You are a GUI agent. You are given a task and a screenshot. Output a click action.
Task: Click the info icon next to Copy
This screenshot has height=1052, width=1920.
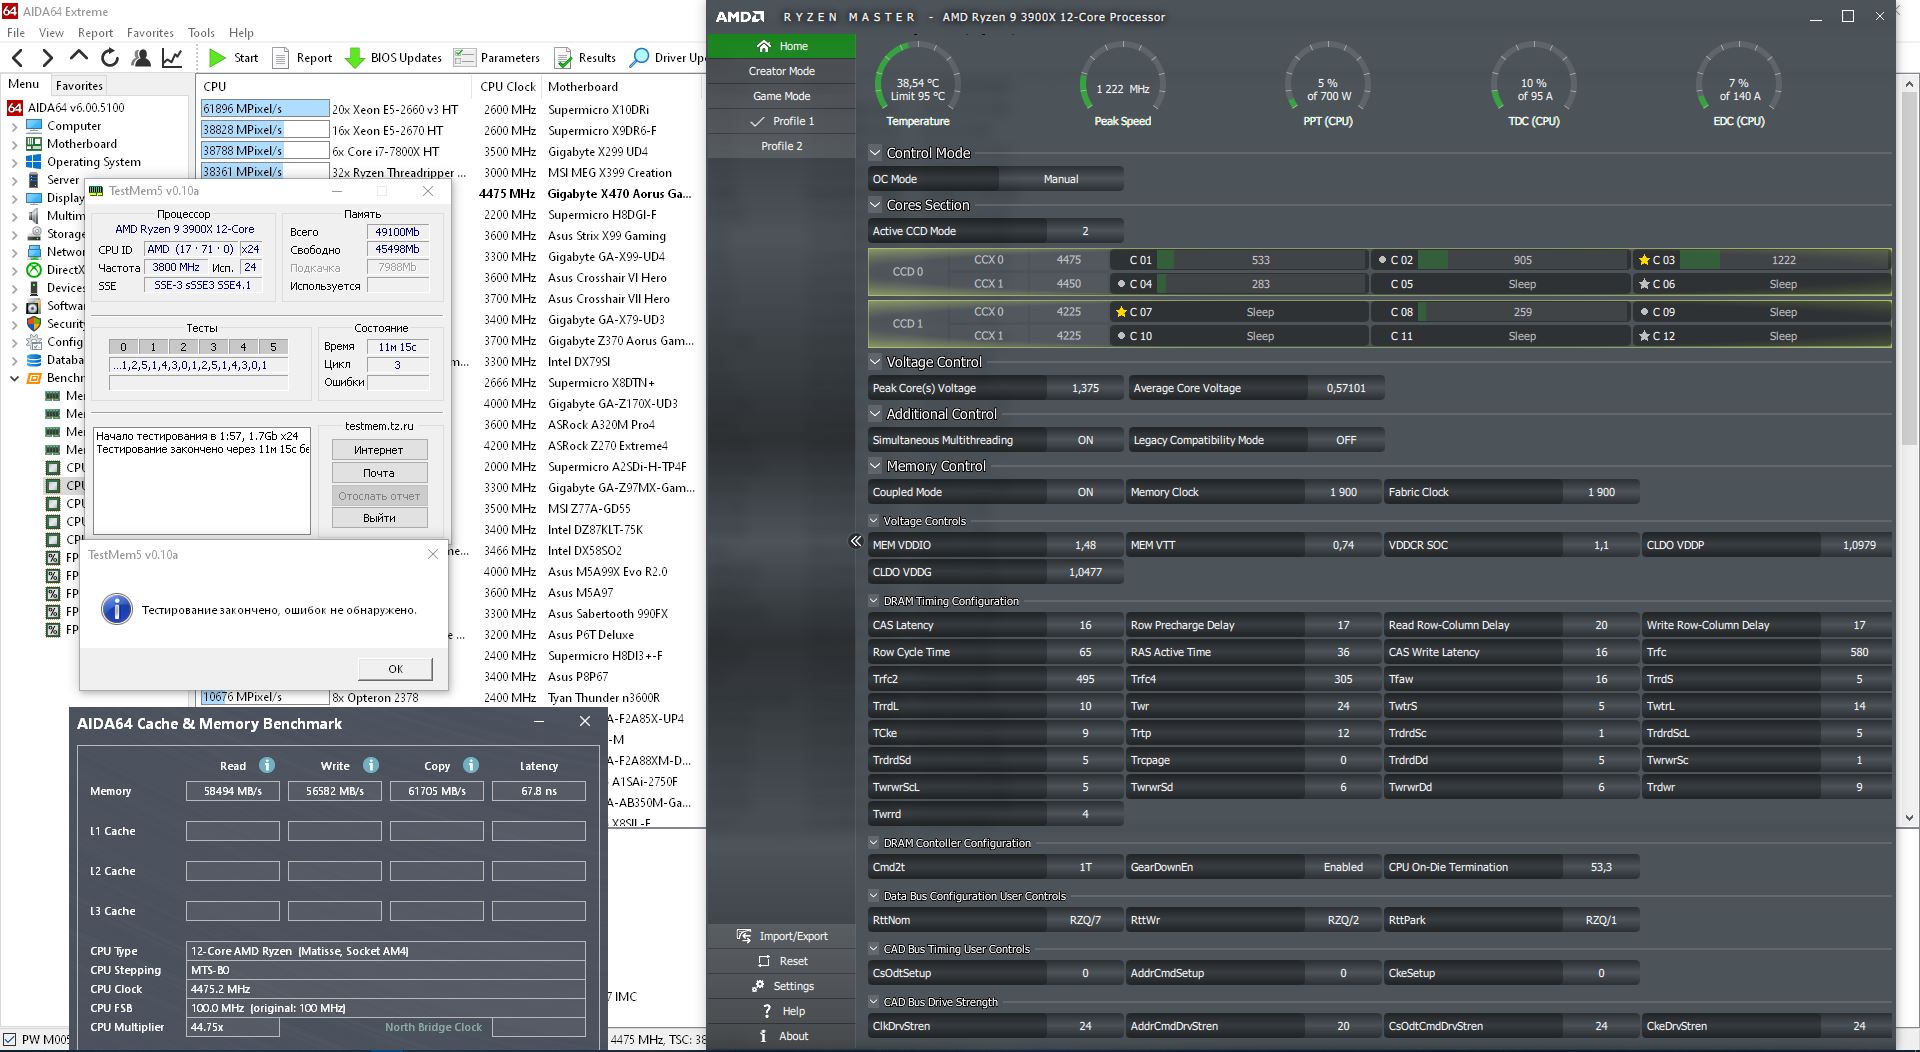(471, 765)
